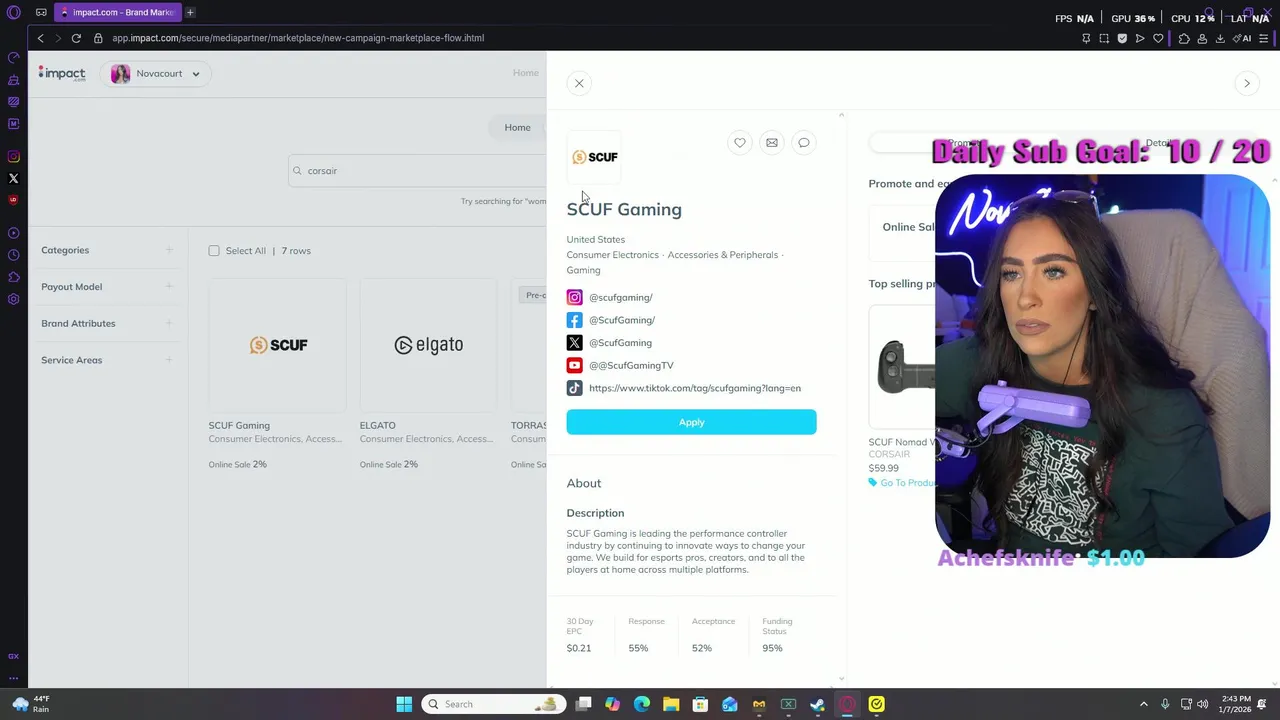This screenshot has width=1280, height=720.
Task: Open chat bubble message icon
Action: pyautogui.click(x=804, y=143)
